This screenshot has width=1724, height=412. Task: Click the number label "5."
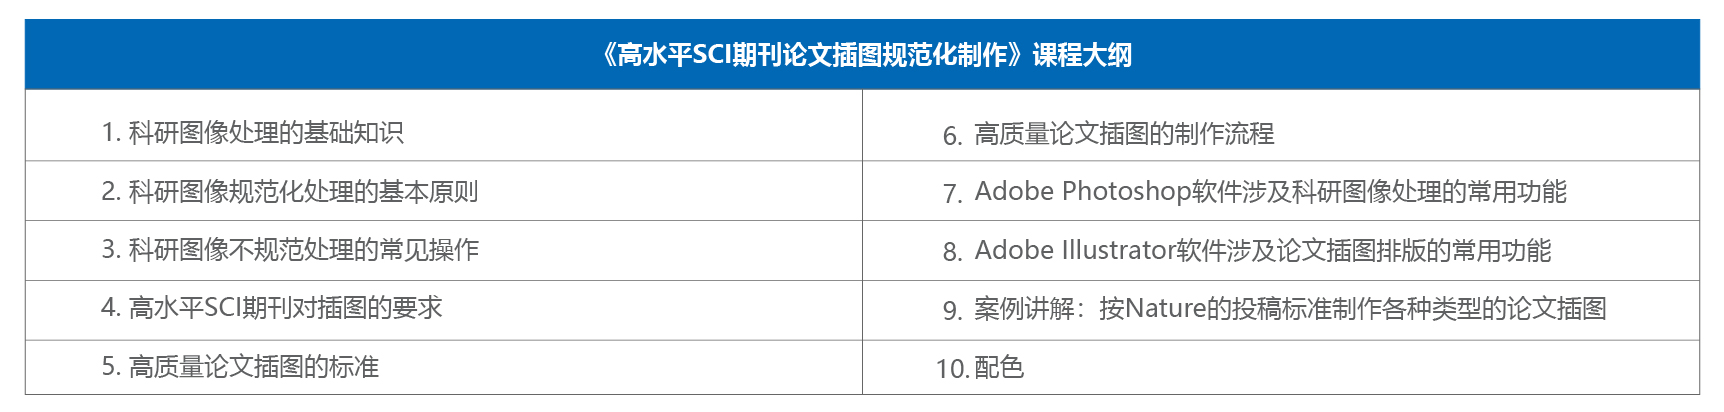tap(111, 367)
